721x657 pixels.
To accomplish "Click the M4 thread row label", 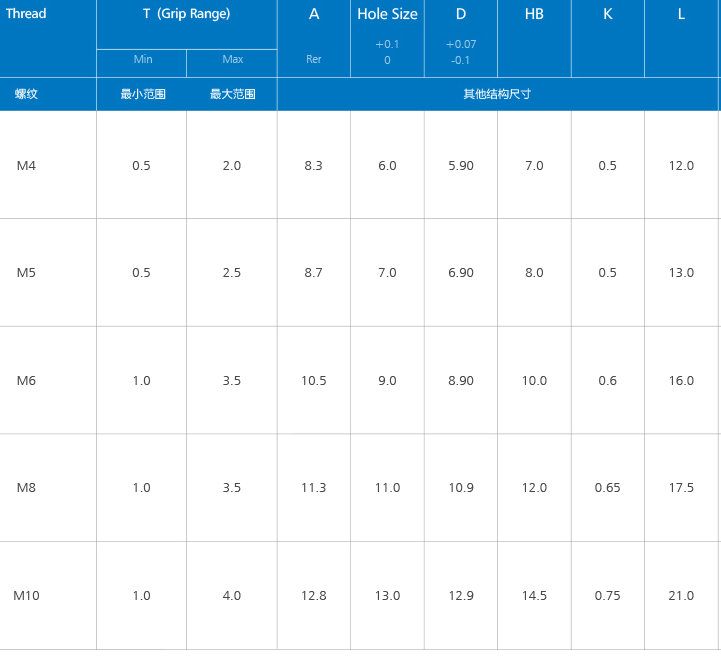I will tap(26, 165).
